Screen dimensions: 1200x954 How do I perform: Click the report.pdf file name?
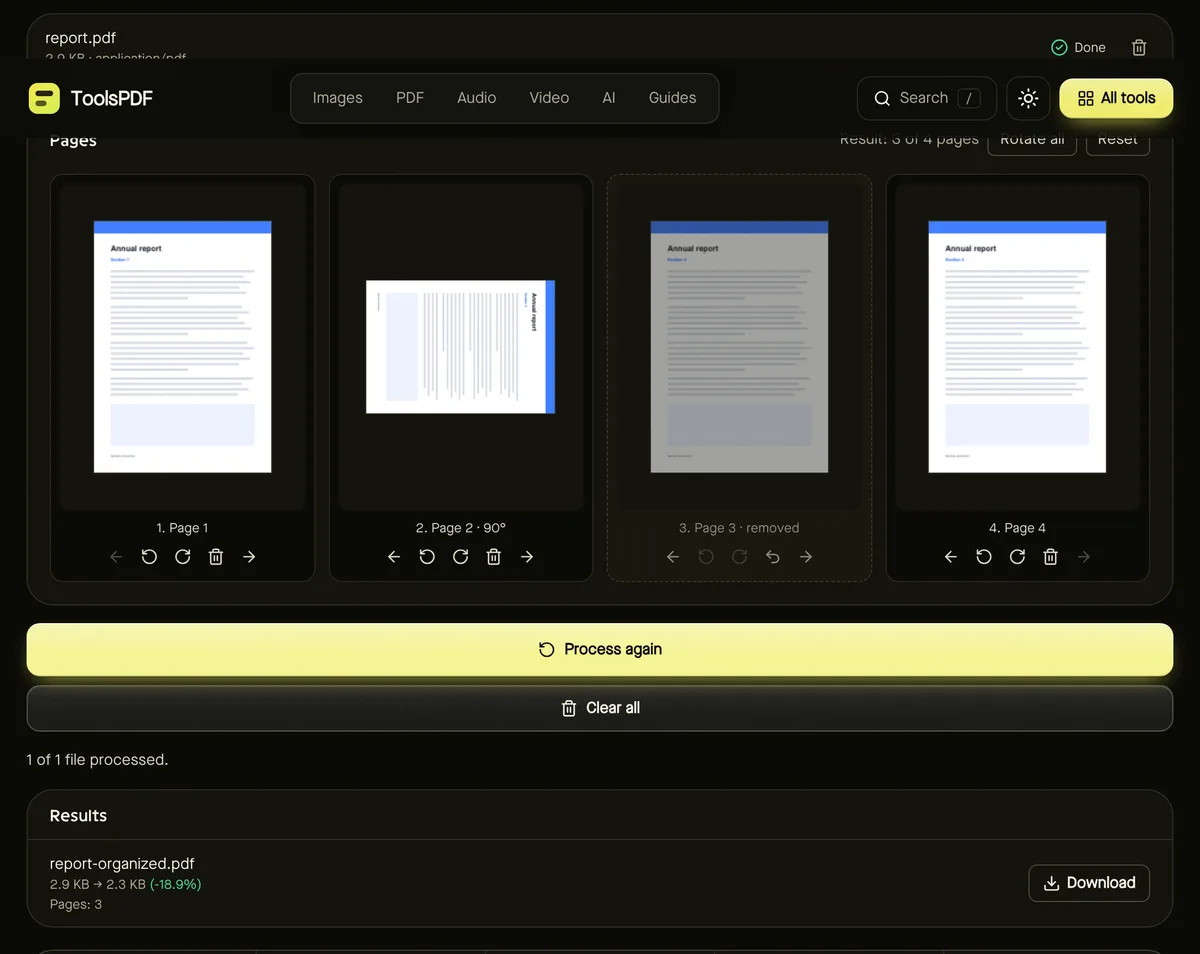tap(81, 38)
